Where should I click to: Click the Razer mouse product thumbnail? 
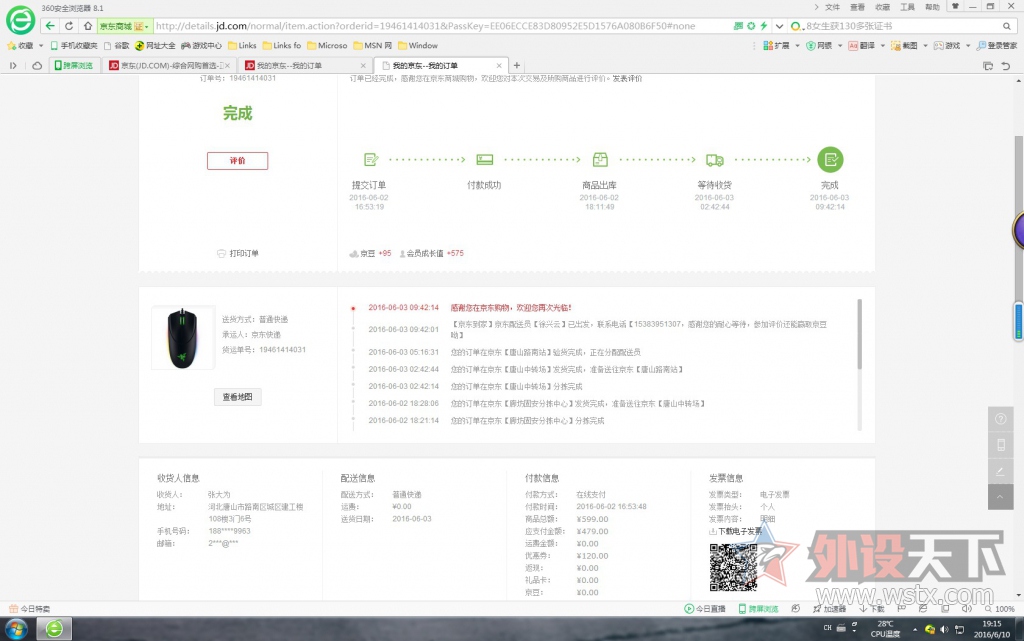tap(182, 337)
